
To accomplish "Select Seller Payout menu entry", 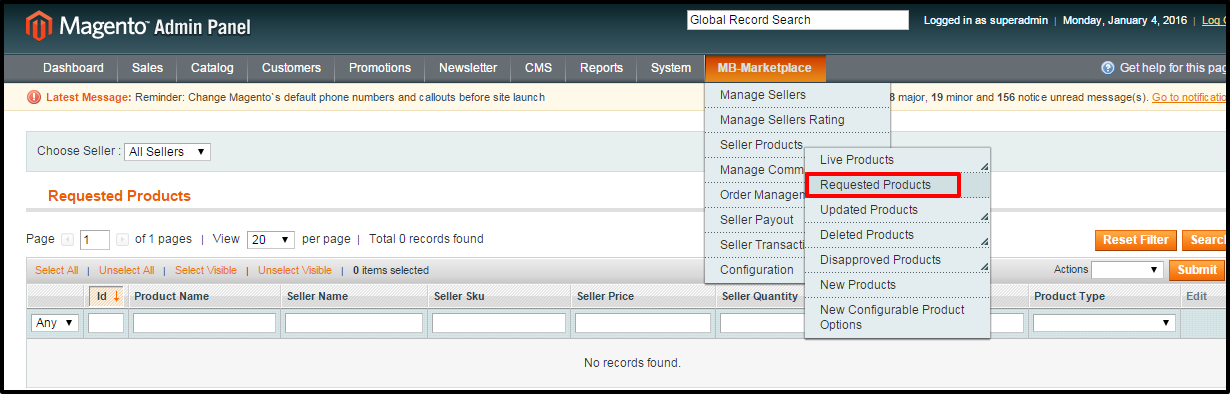I will (756, 220).
